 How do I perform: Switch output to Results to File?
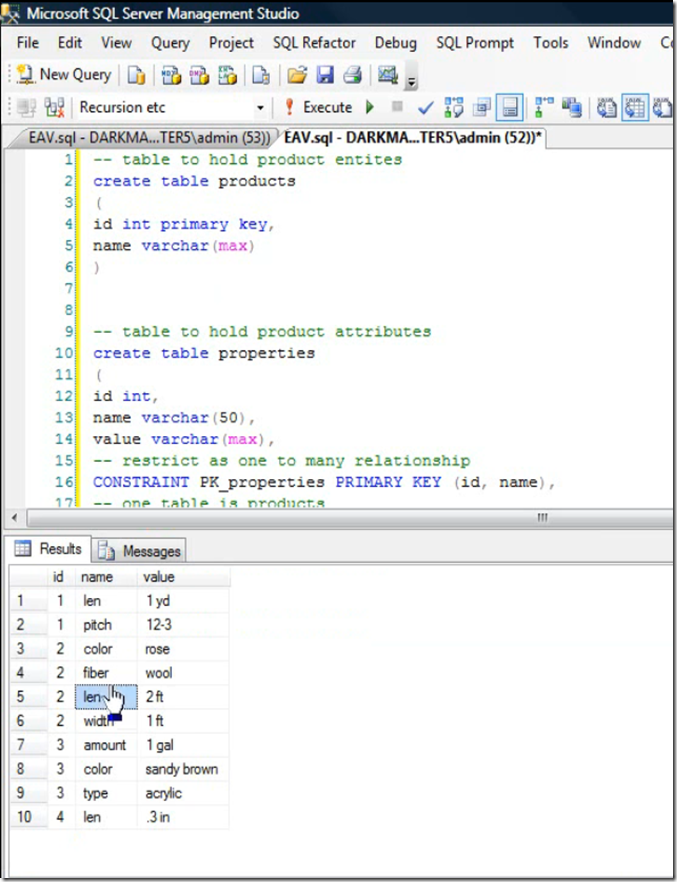(664, 107)
